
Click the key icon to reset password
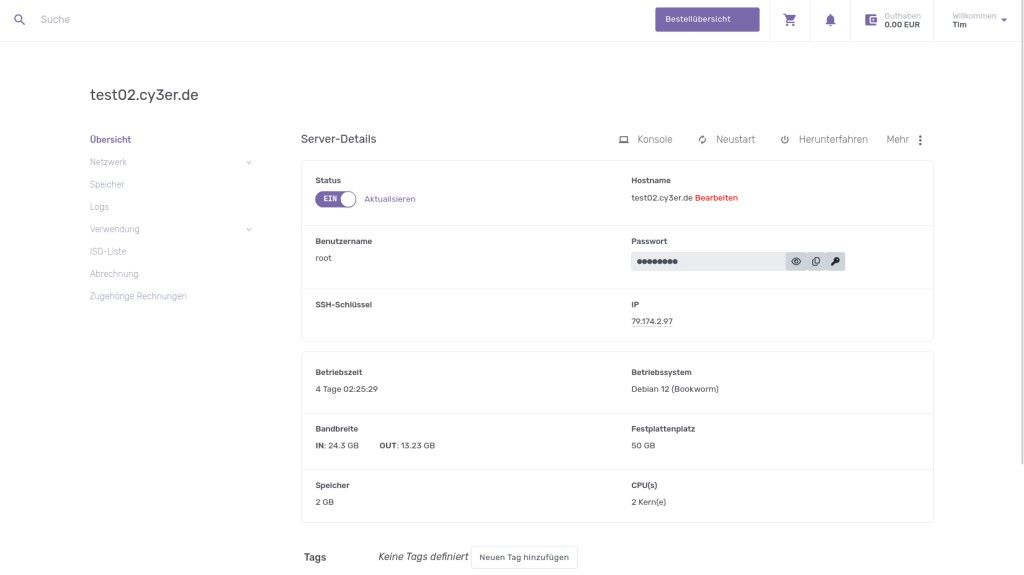(x=836, y=262)
